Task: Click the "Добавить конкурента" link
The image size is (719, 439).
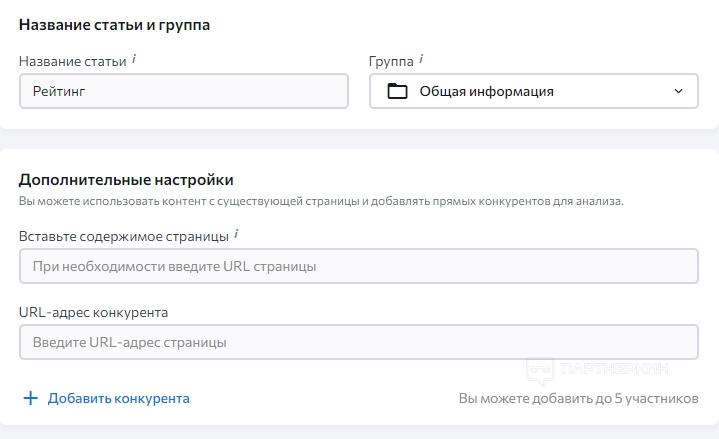Action: (118, 398)
